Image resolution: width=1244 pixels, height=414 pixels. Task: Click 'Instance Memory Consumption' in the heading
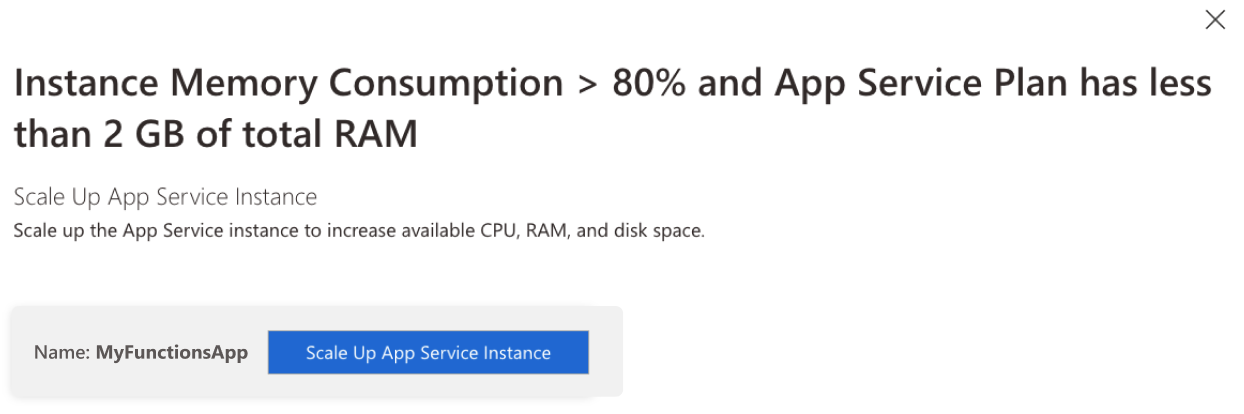[288, 84]
